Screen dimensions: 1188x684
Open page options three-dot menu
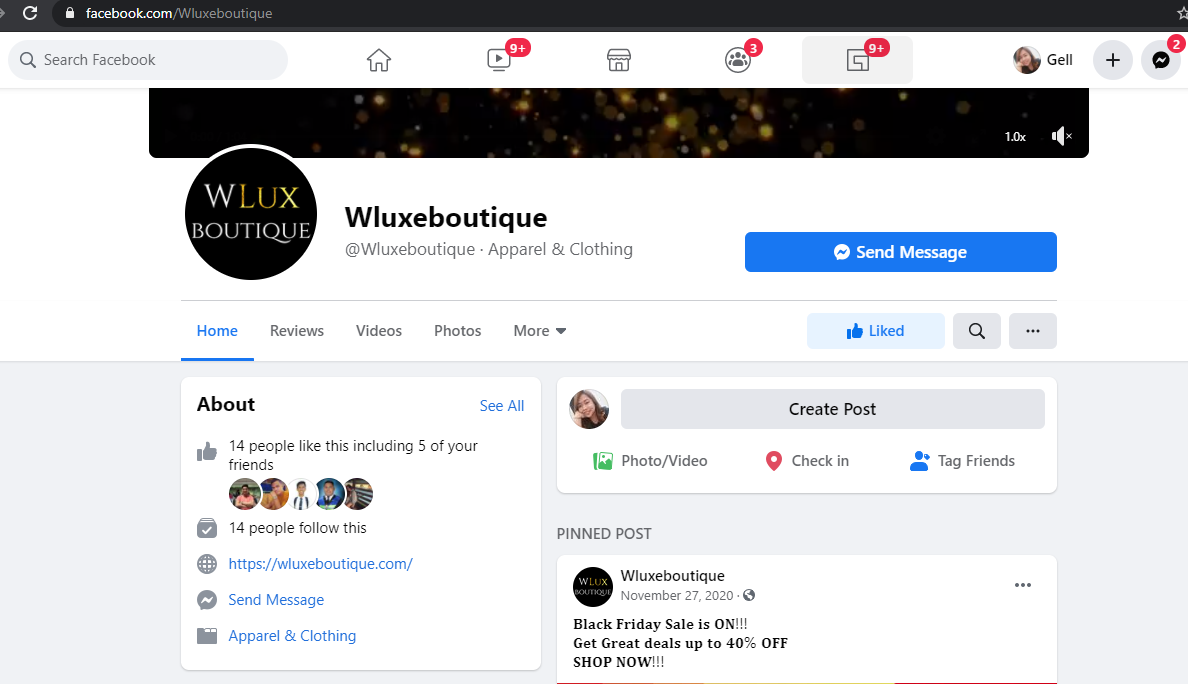click(1033, 331)
